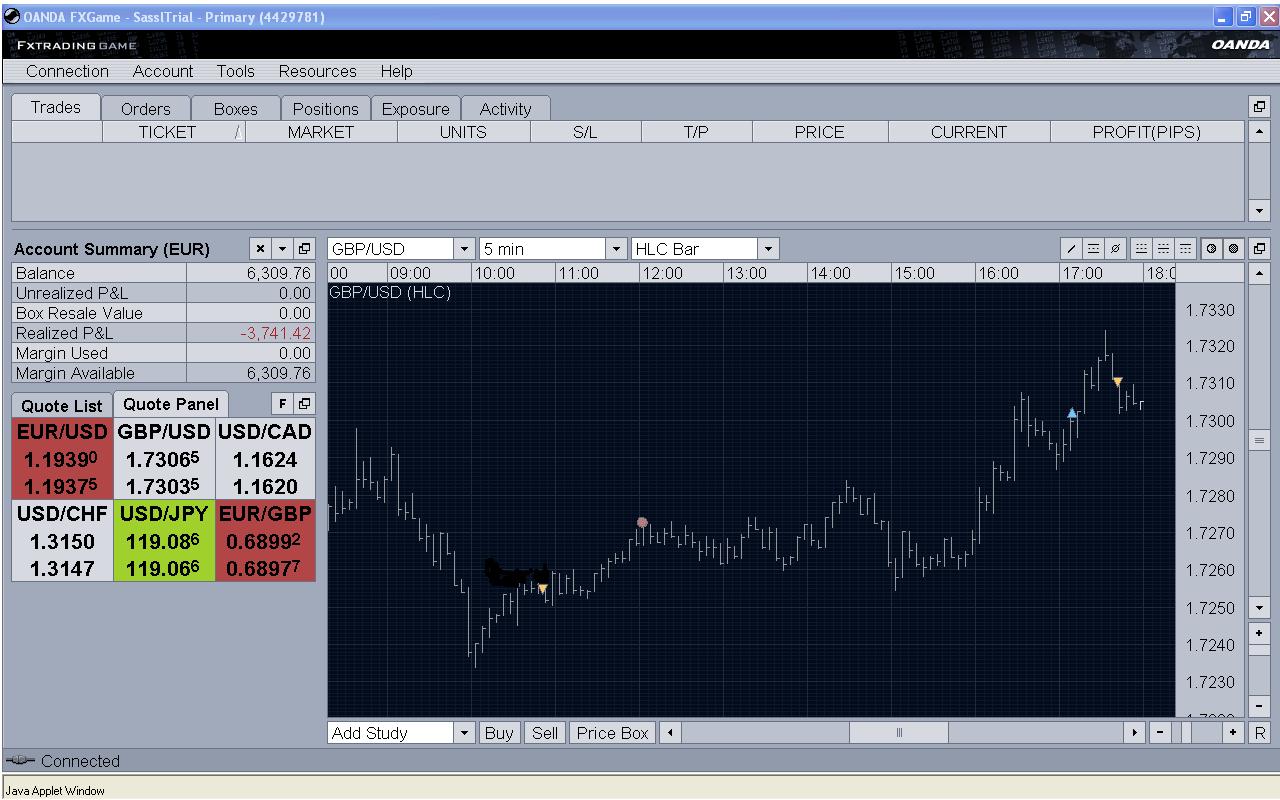Viewport: 1280px width, 800px height.
Task: Open the Account Summary options arrow
Action: (x=282, y=249)
